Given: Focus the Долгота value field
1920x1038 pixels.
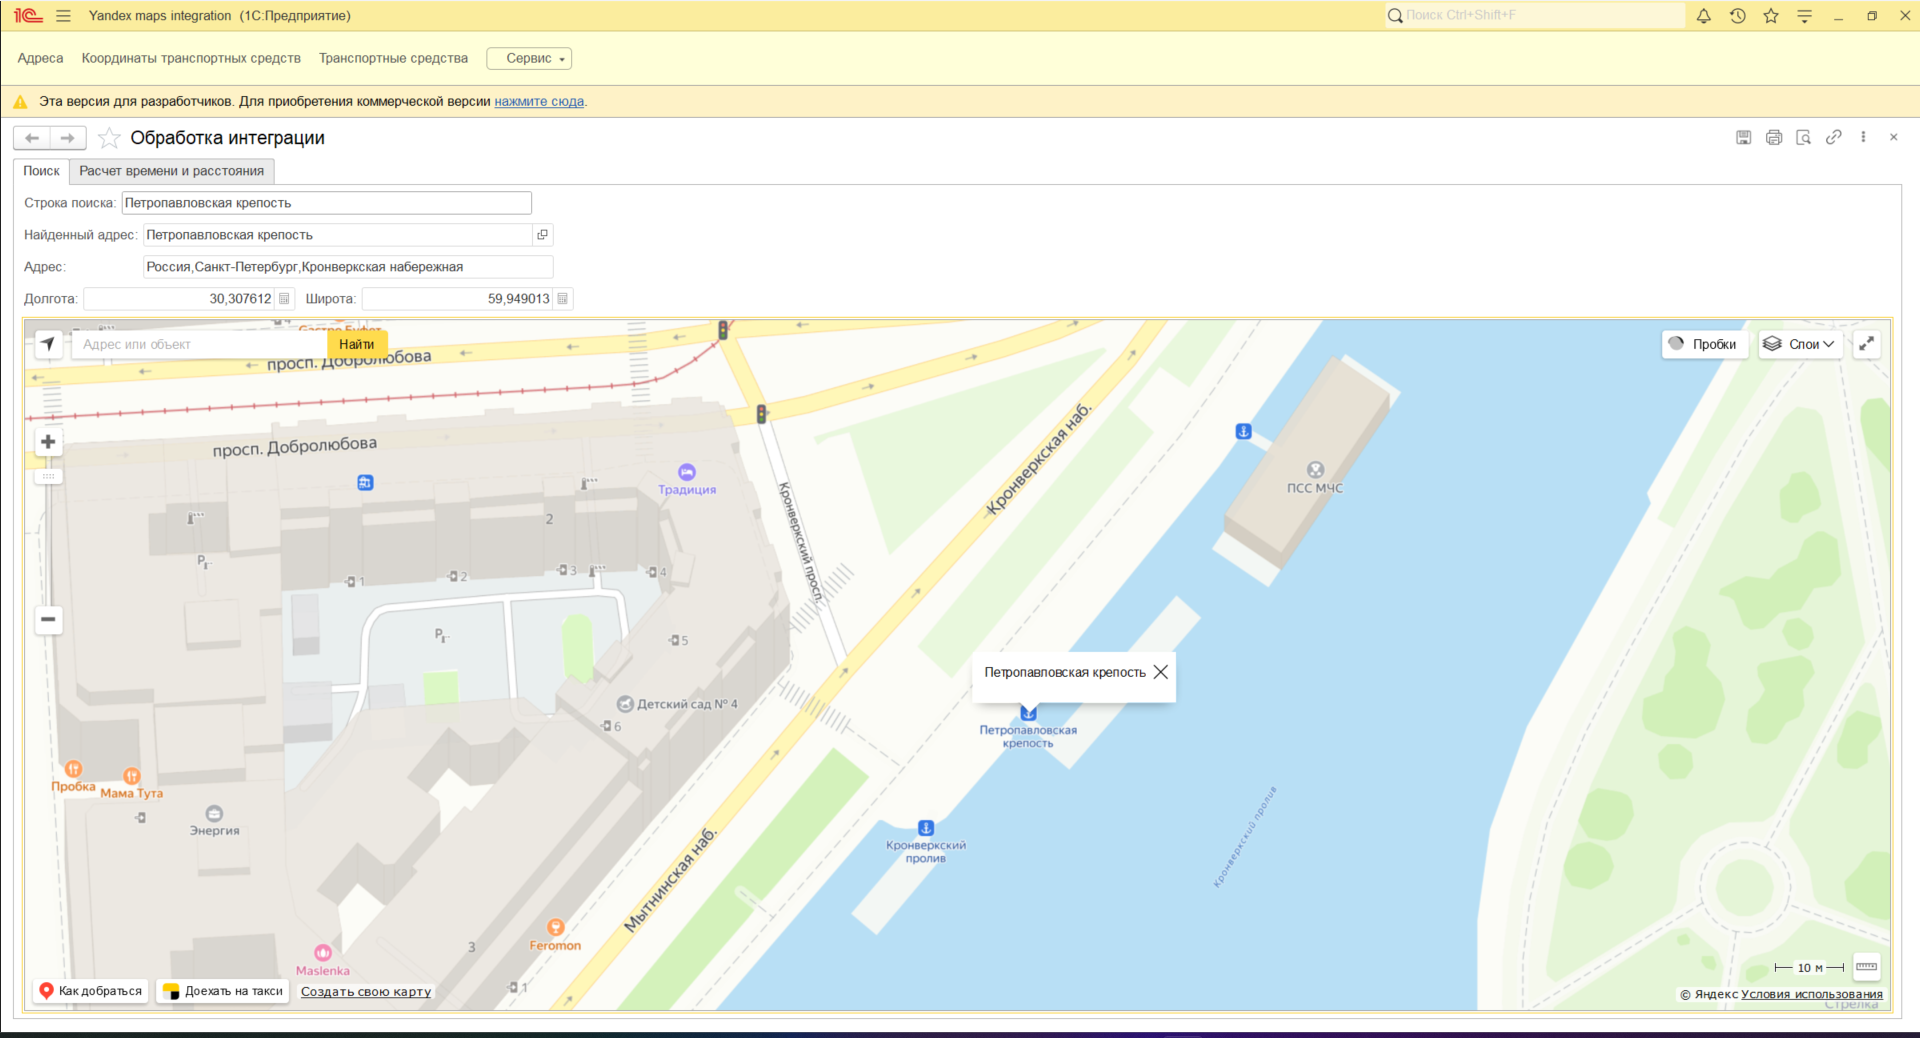Looking at the screenshot, I should [179, 299].
